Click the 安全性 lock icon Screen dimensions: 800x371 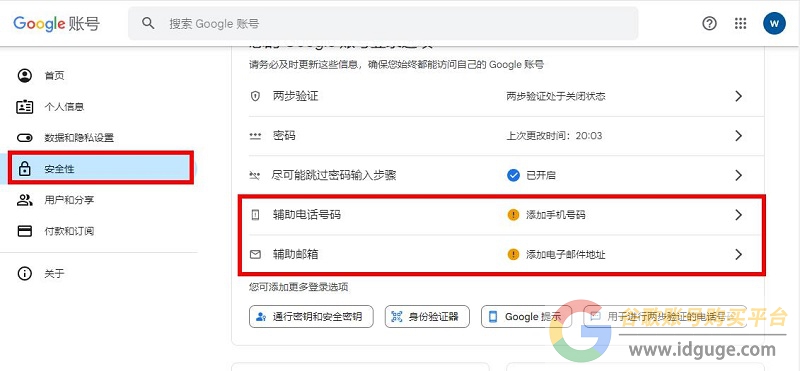(x=24, y=168)
